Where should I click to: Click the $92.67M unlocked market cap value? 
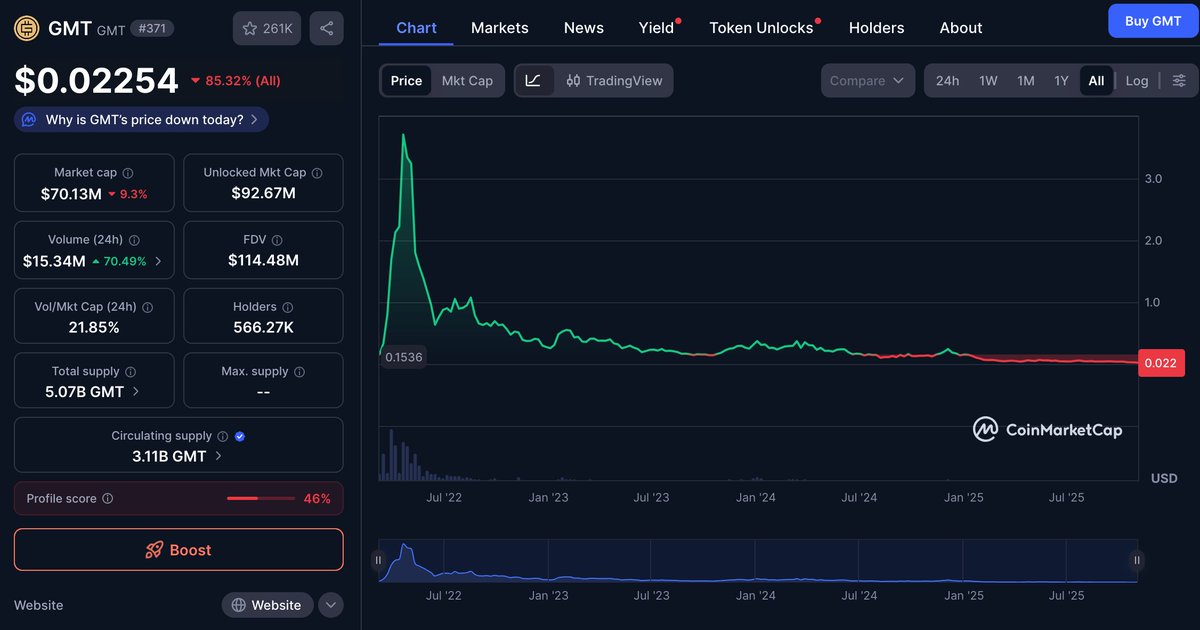[x=263, y=194]
